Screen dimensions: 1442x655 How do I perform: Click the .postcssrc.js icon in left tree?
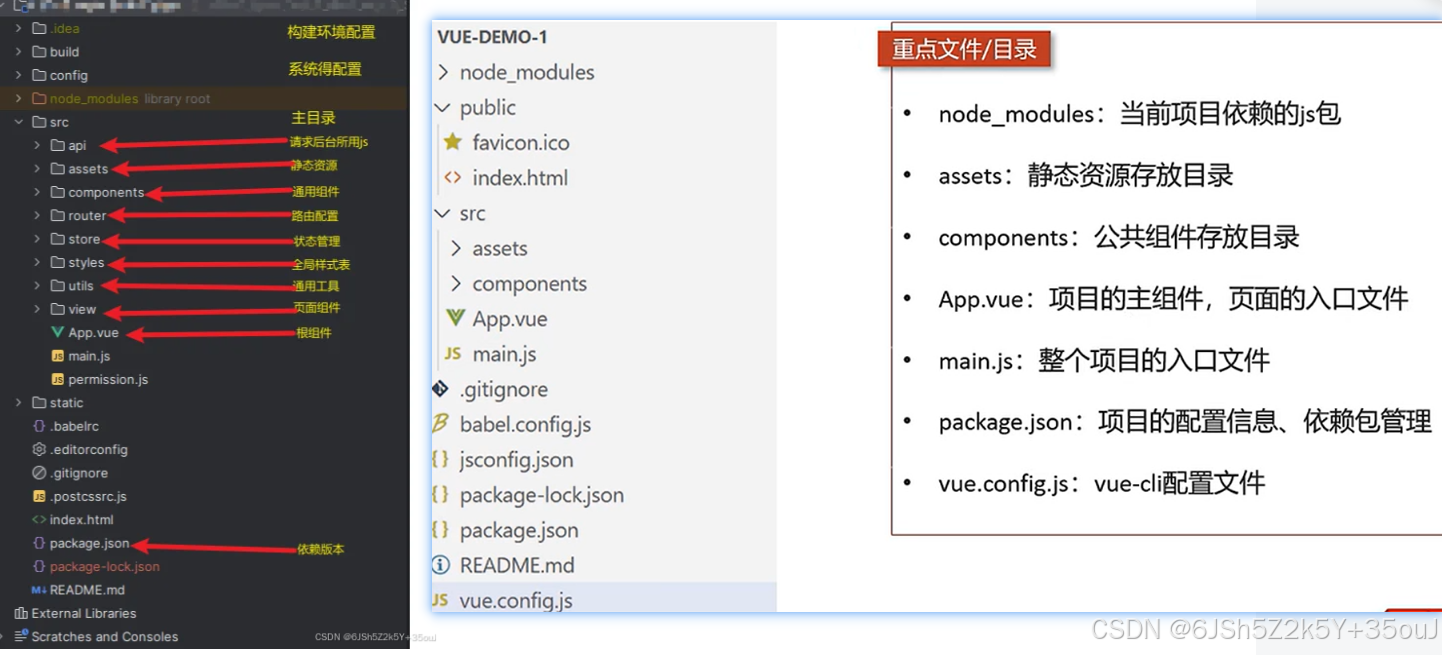[37, 495]
